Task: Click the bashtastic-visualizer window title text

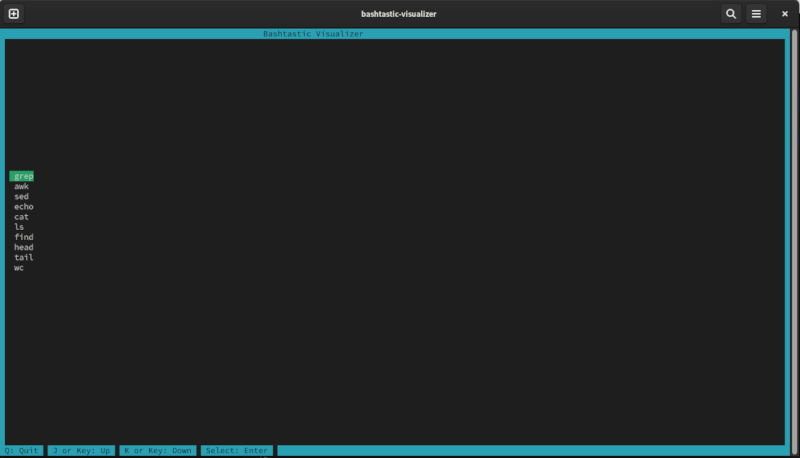Action: [398, 14]
